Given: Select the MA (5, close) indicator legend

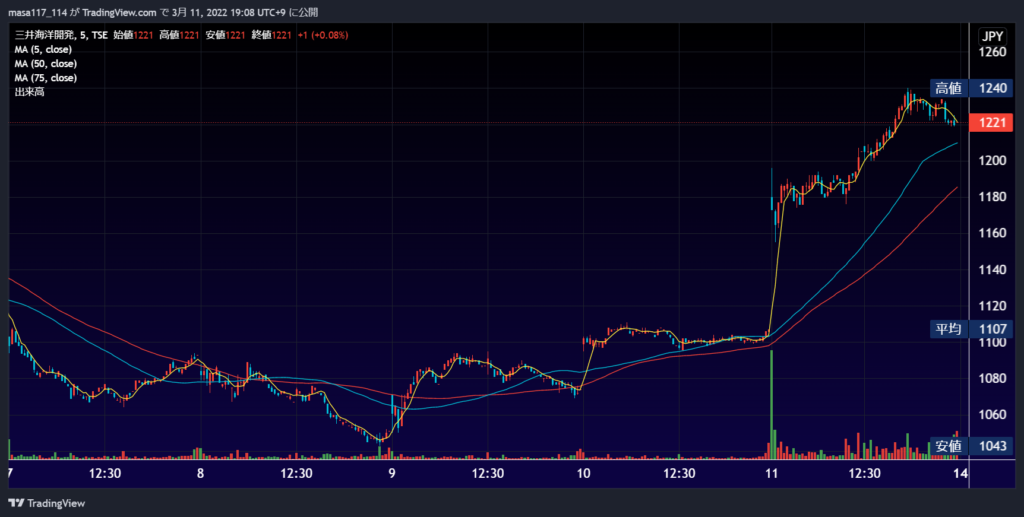Looking at the screenshot, I should click(43, 50).
